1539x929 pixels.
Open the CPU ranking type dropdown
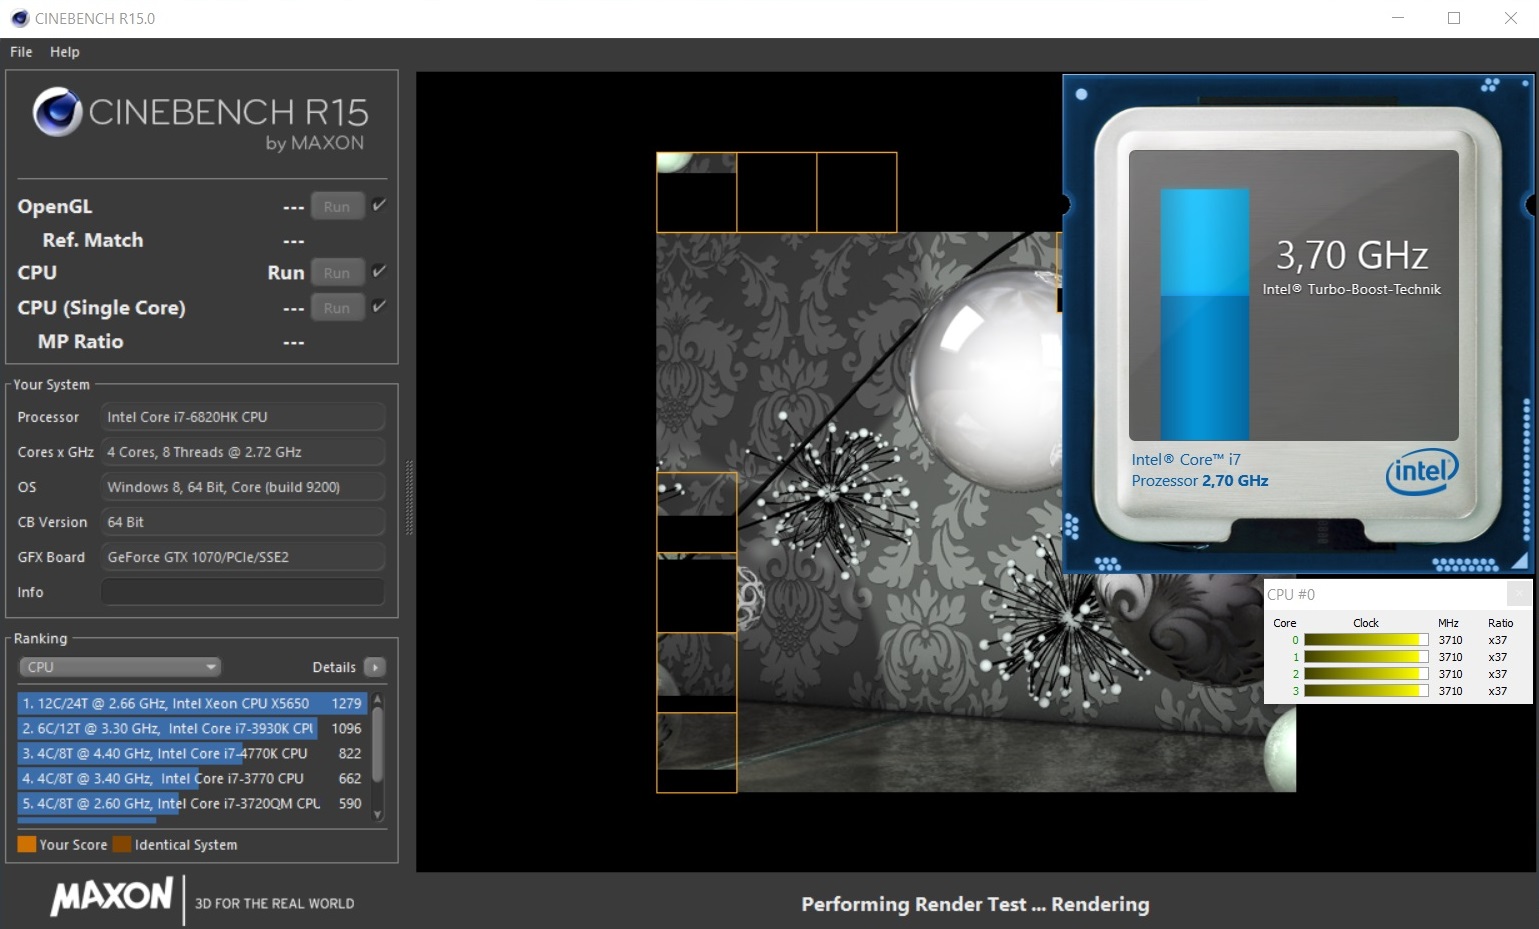(120, 667)
